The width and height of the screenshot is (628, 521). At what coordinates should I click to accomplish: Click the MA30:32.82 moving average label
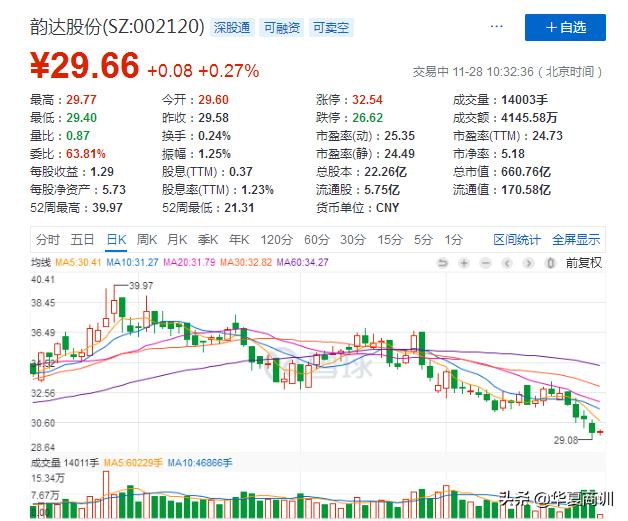(246, 262)
